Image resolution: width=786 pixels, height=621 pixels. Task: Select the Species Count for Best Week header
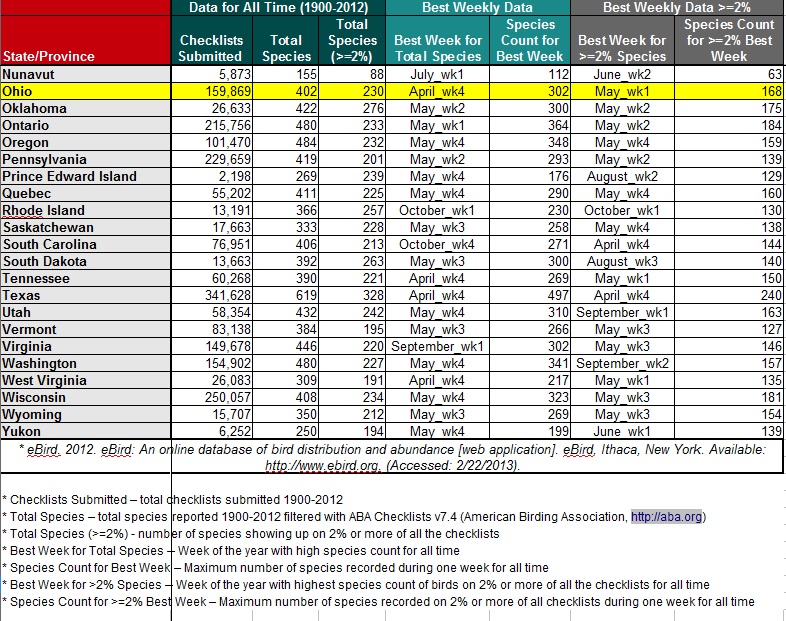[x=530, y=40]
